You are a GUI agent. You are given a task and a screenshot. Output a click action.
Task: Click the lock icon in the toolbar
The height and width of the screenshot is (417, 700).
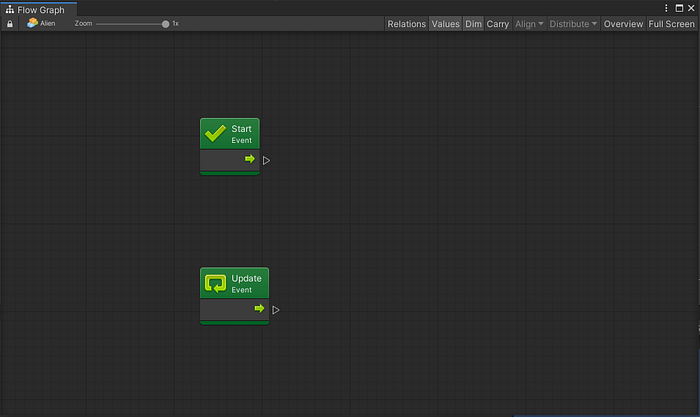coord(10,23)
